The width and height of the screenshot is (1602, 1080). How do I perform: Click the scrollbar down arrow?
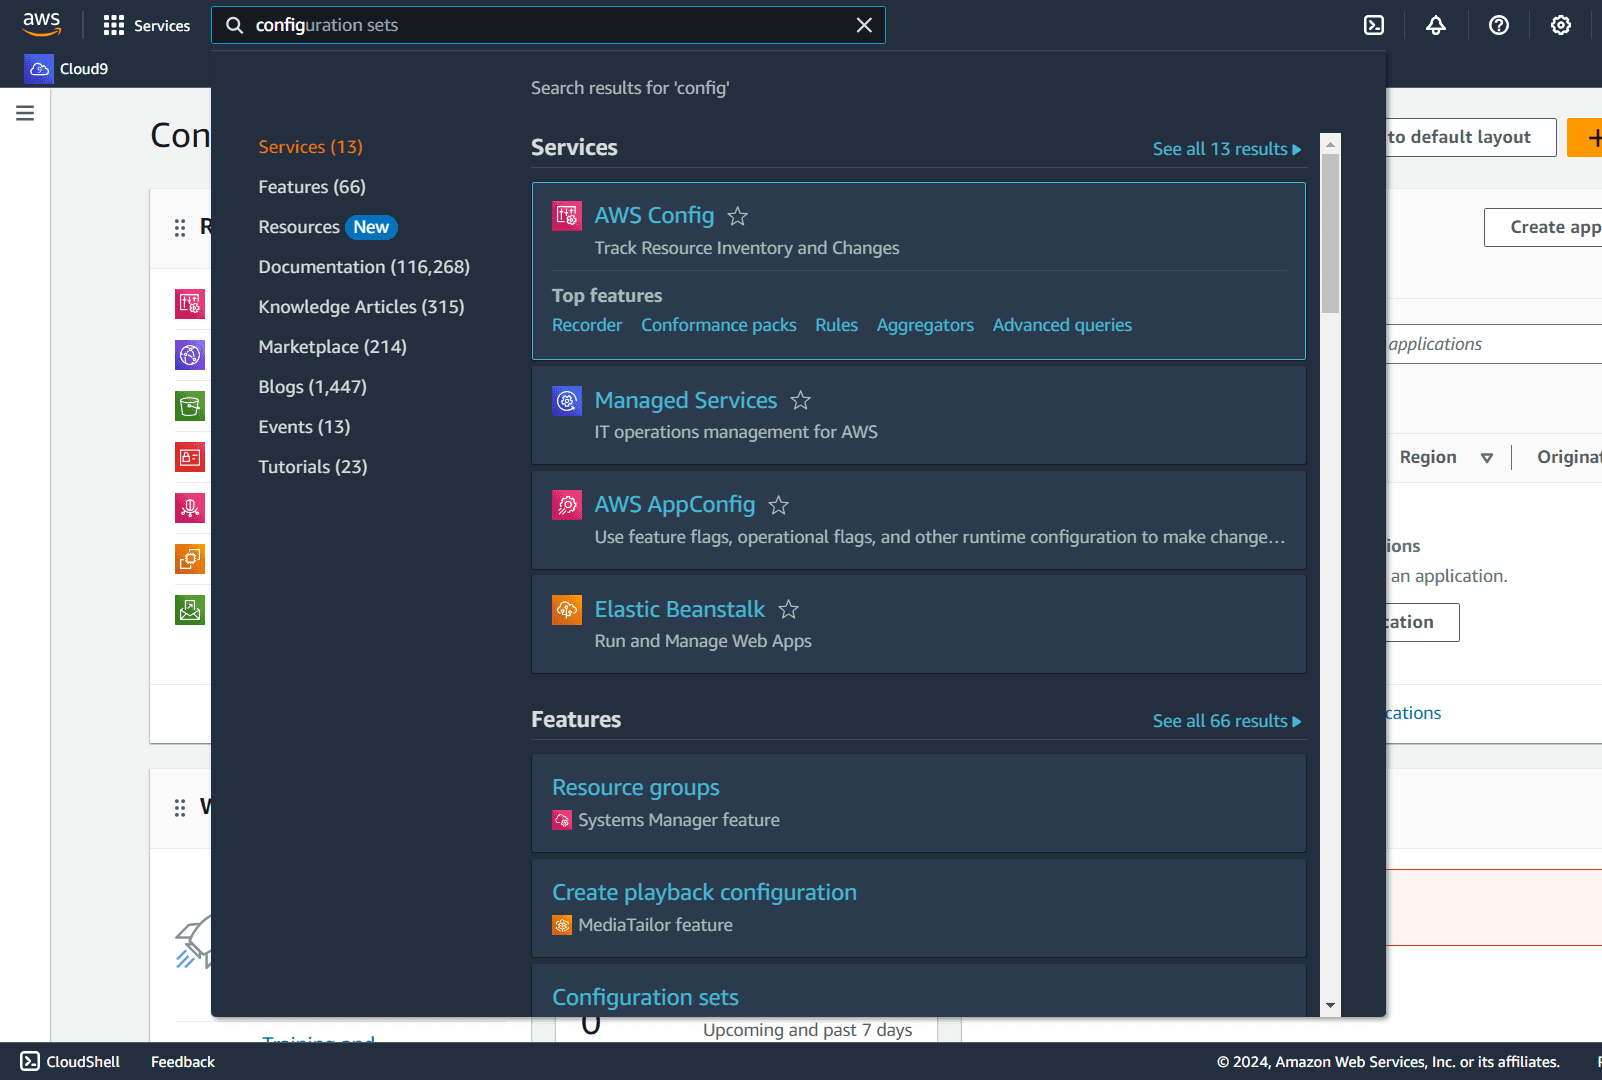[1330, 1005]
